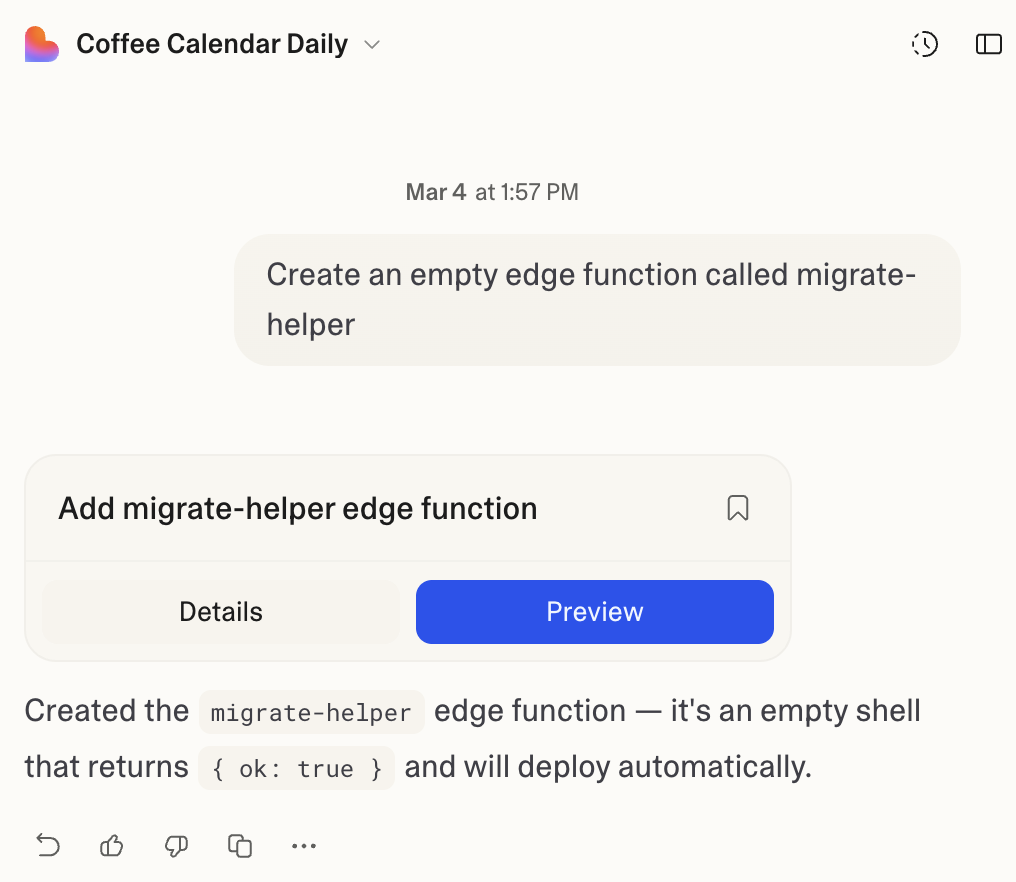The width and height of the screenshot is (1016, 882).
Task: Click the migrate-helper inline code tag
Action: pos(312,712)
